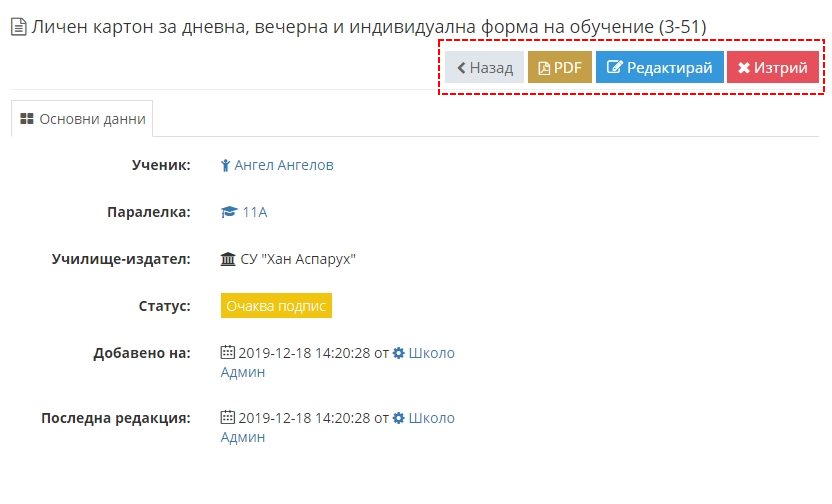Open student link Ангел Ангелов

point(284,165)
